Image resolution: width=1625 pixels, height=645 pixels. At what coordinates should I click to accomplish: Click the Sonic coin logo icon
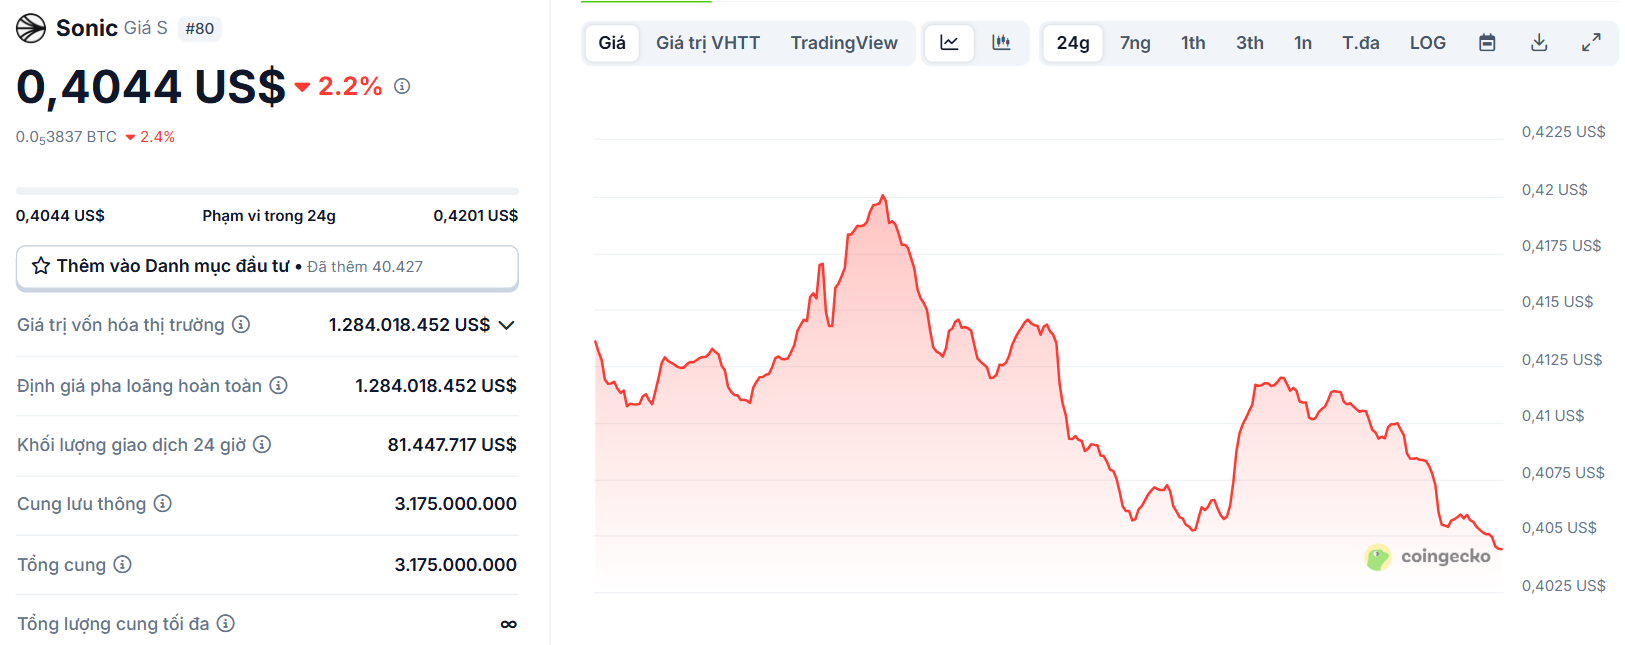[31, 28]
